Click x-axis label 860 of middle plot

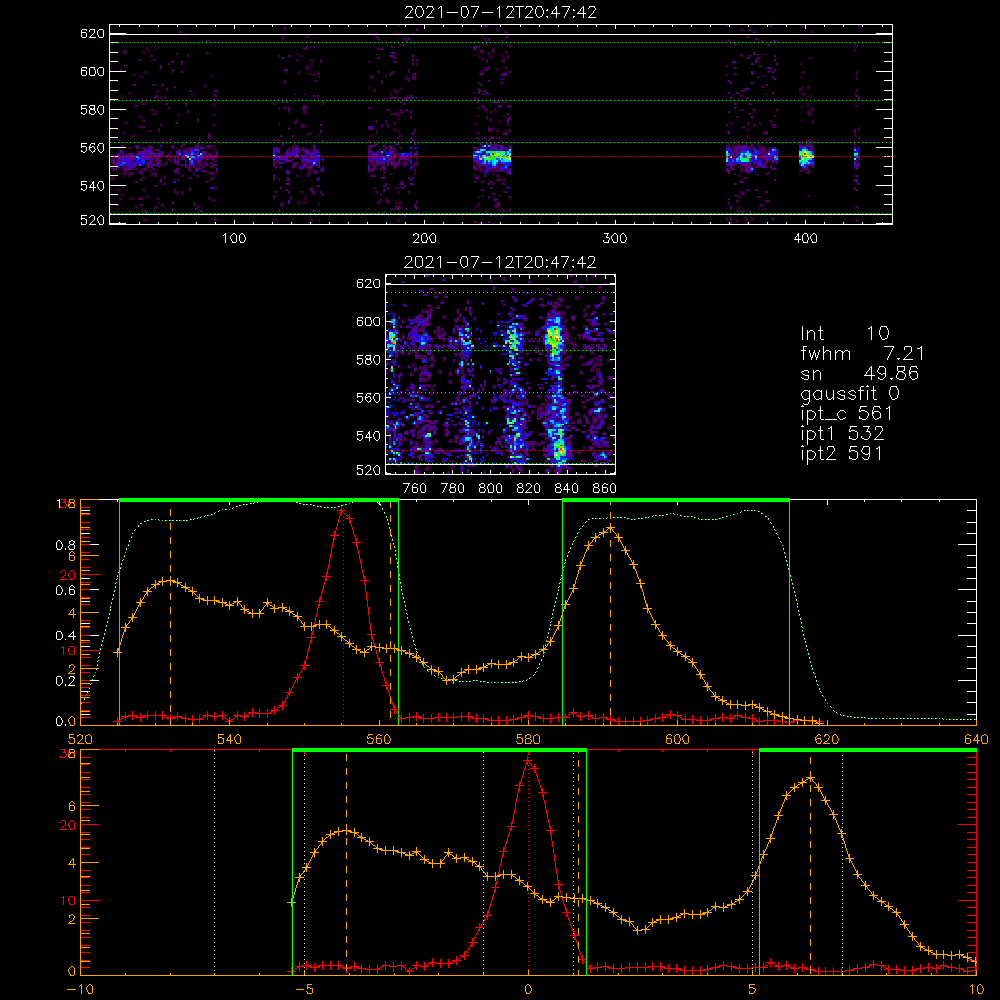coord(605,489)
